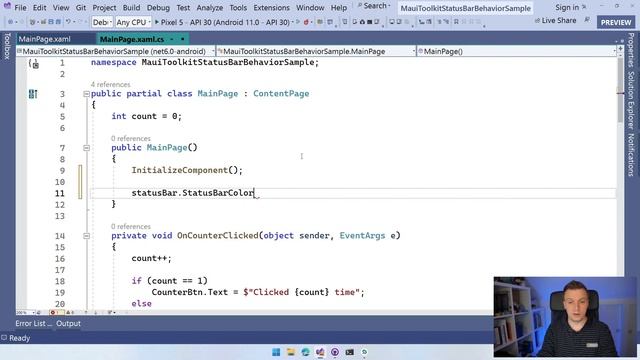
Task: Click 'int count = 0;' code line
Action: (147, 116)
